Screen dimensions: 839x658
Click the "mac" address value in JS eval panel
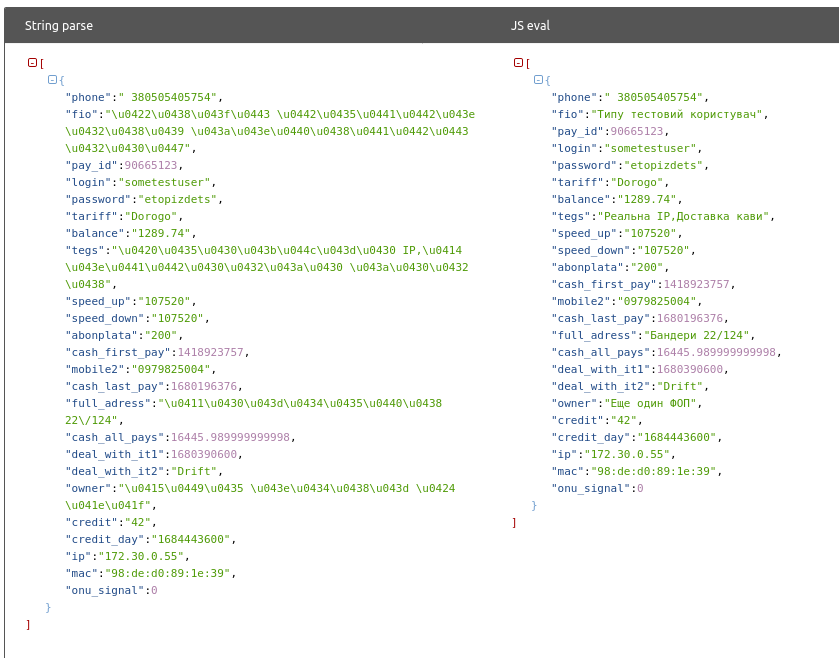pyautogui.click(x=657, y=471)
